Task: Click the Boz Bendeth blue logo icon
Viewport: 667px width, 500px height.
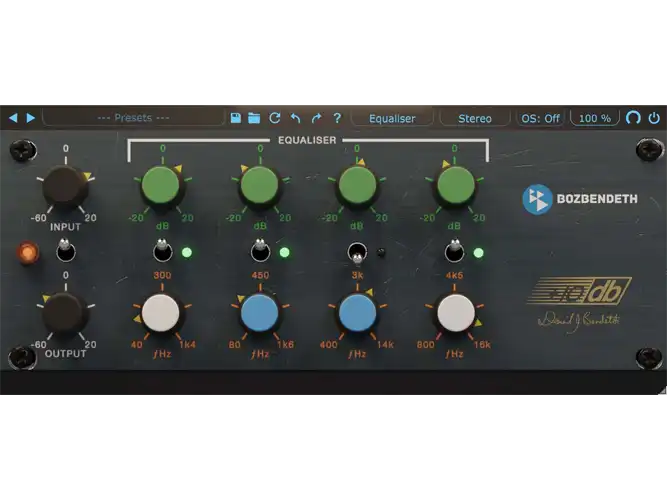Action: tap(538, 199)
